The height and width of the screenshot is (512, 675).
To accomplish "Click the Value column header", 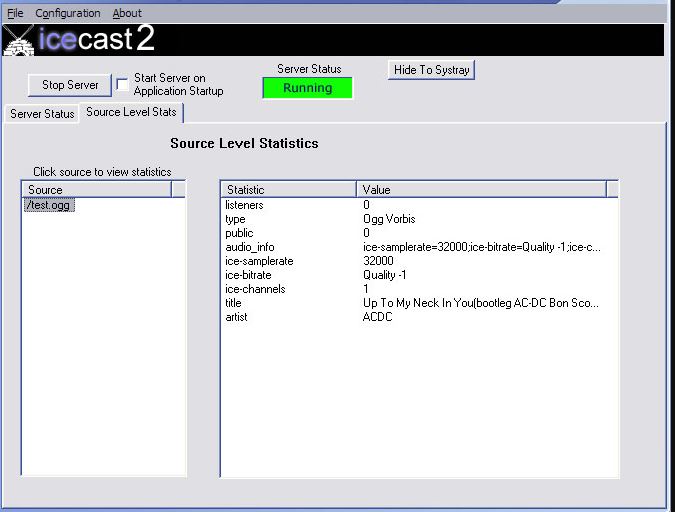I will [x=481, y=189].
